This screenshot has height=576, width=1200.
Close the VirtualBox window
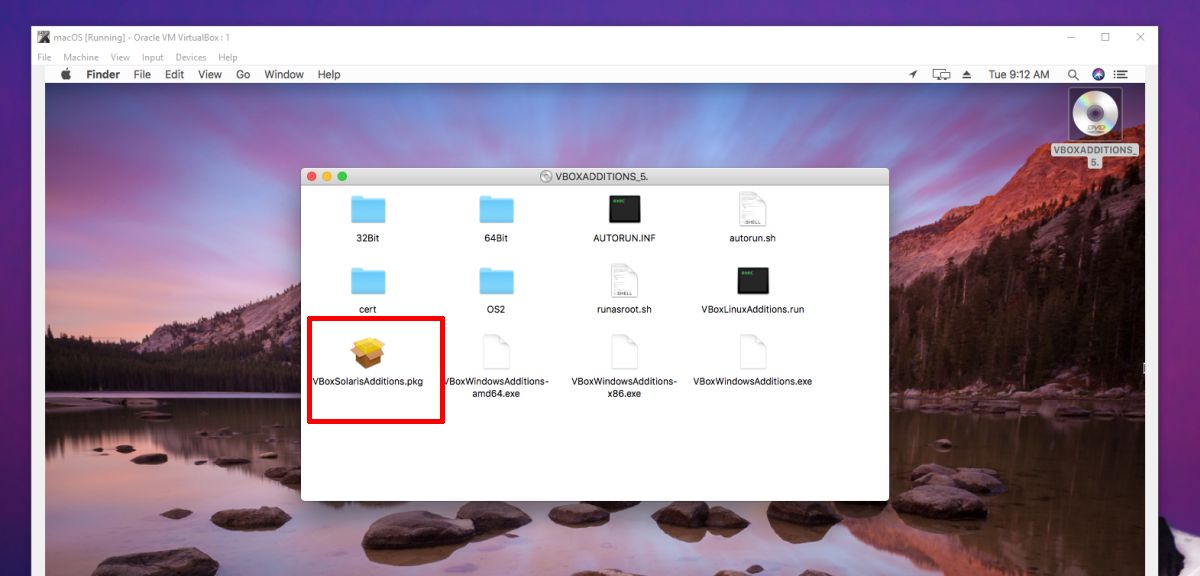tap(1140, 37)
